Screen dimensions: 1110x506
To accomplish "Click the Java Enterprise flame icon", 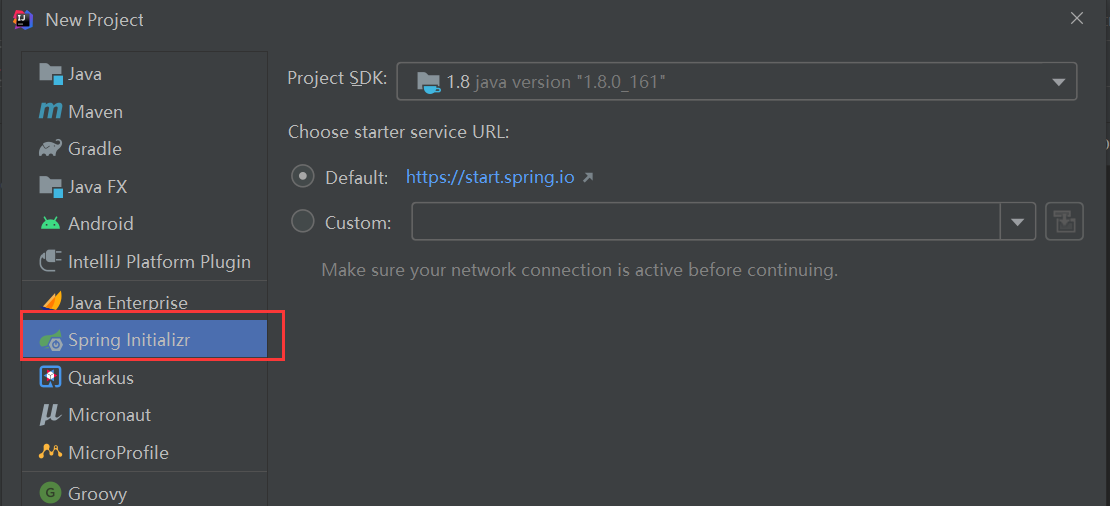I will click(x=52, y=301).
